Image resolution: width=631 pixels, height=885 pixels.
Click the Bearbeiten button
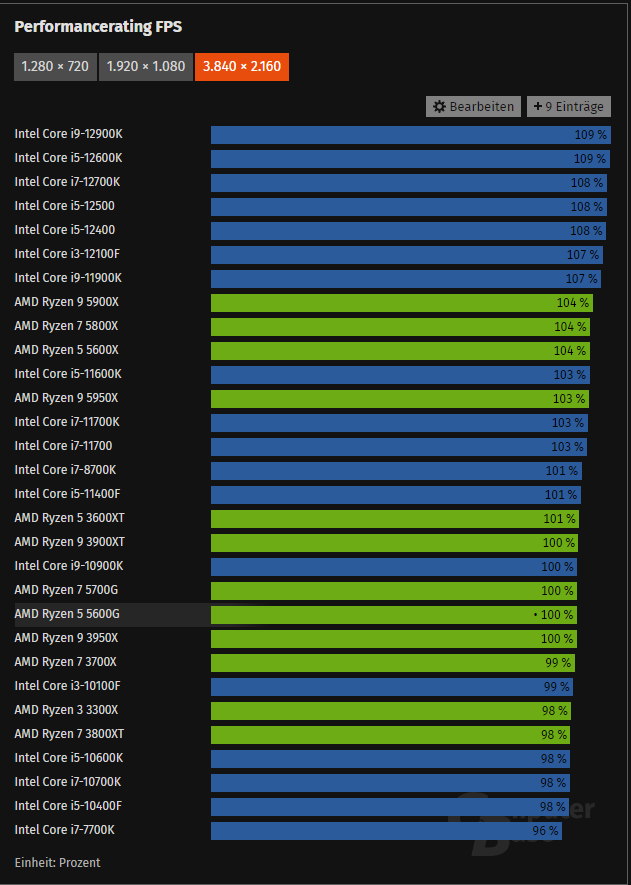[473, 106]
